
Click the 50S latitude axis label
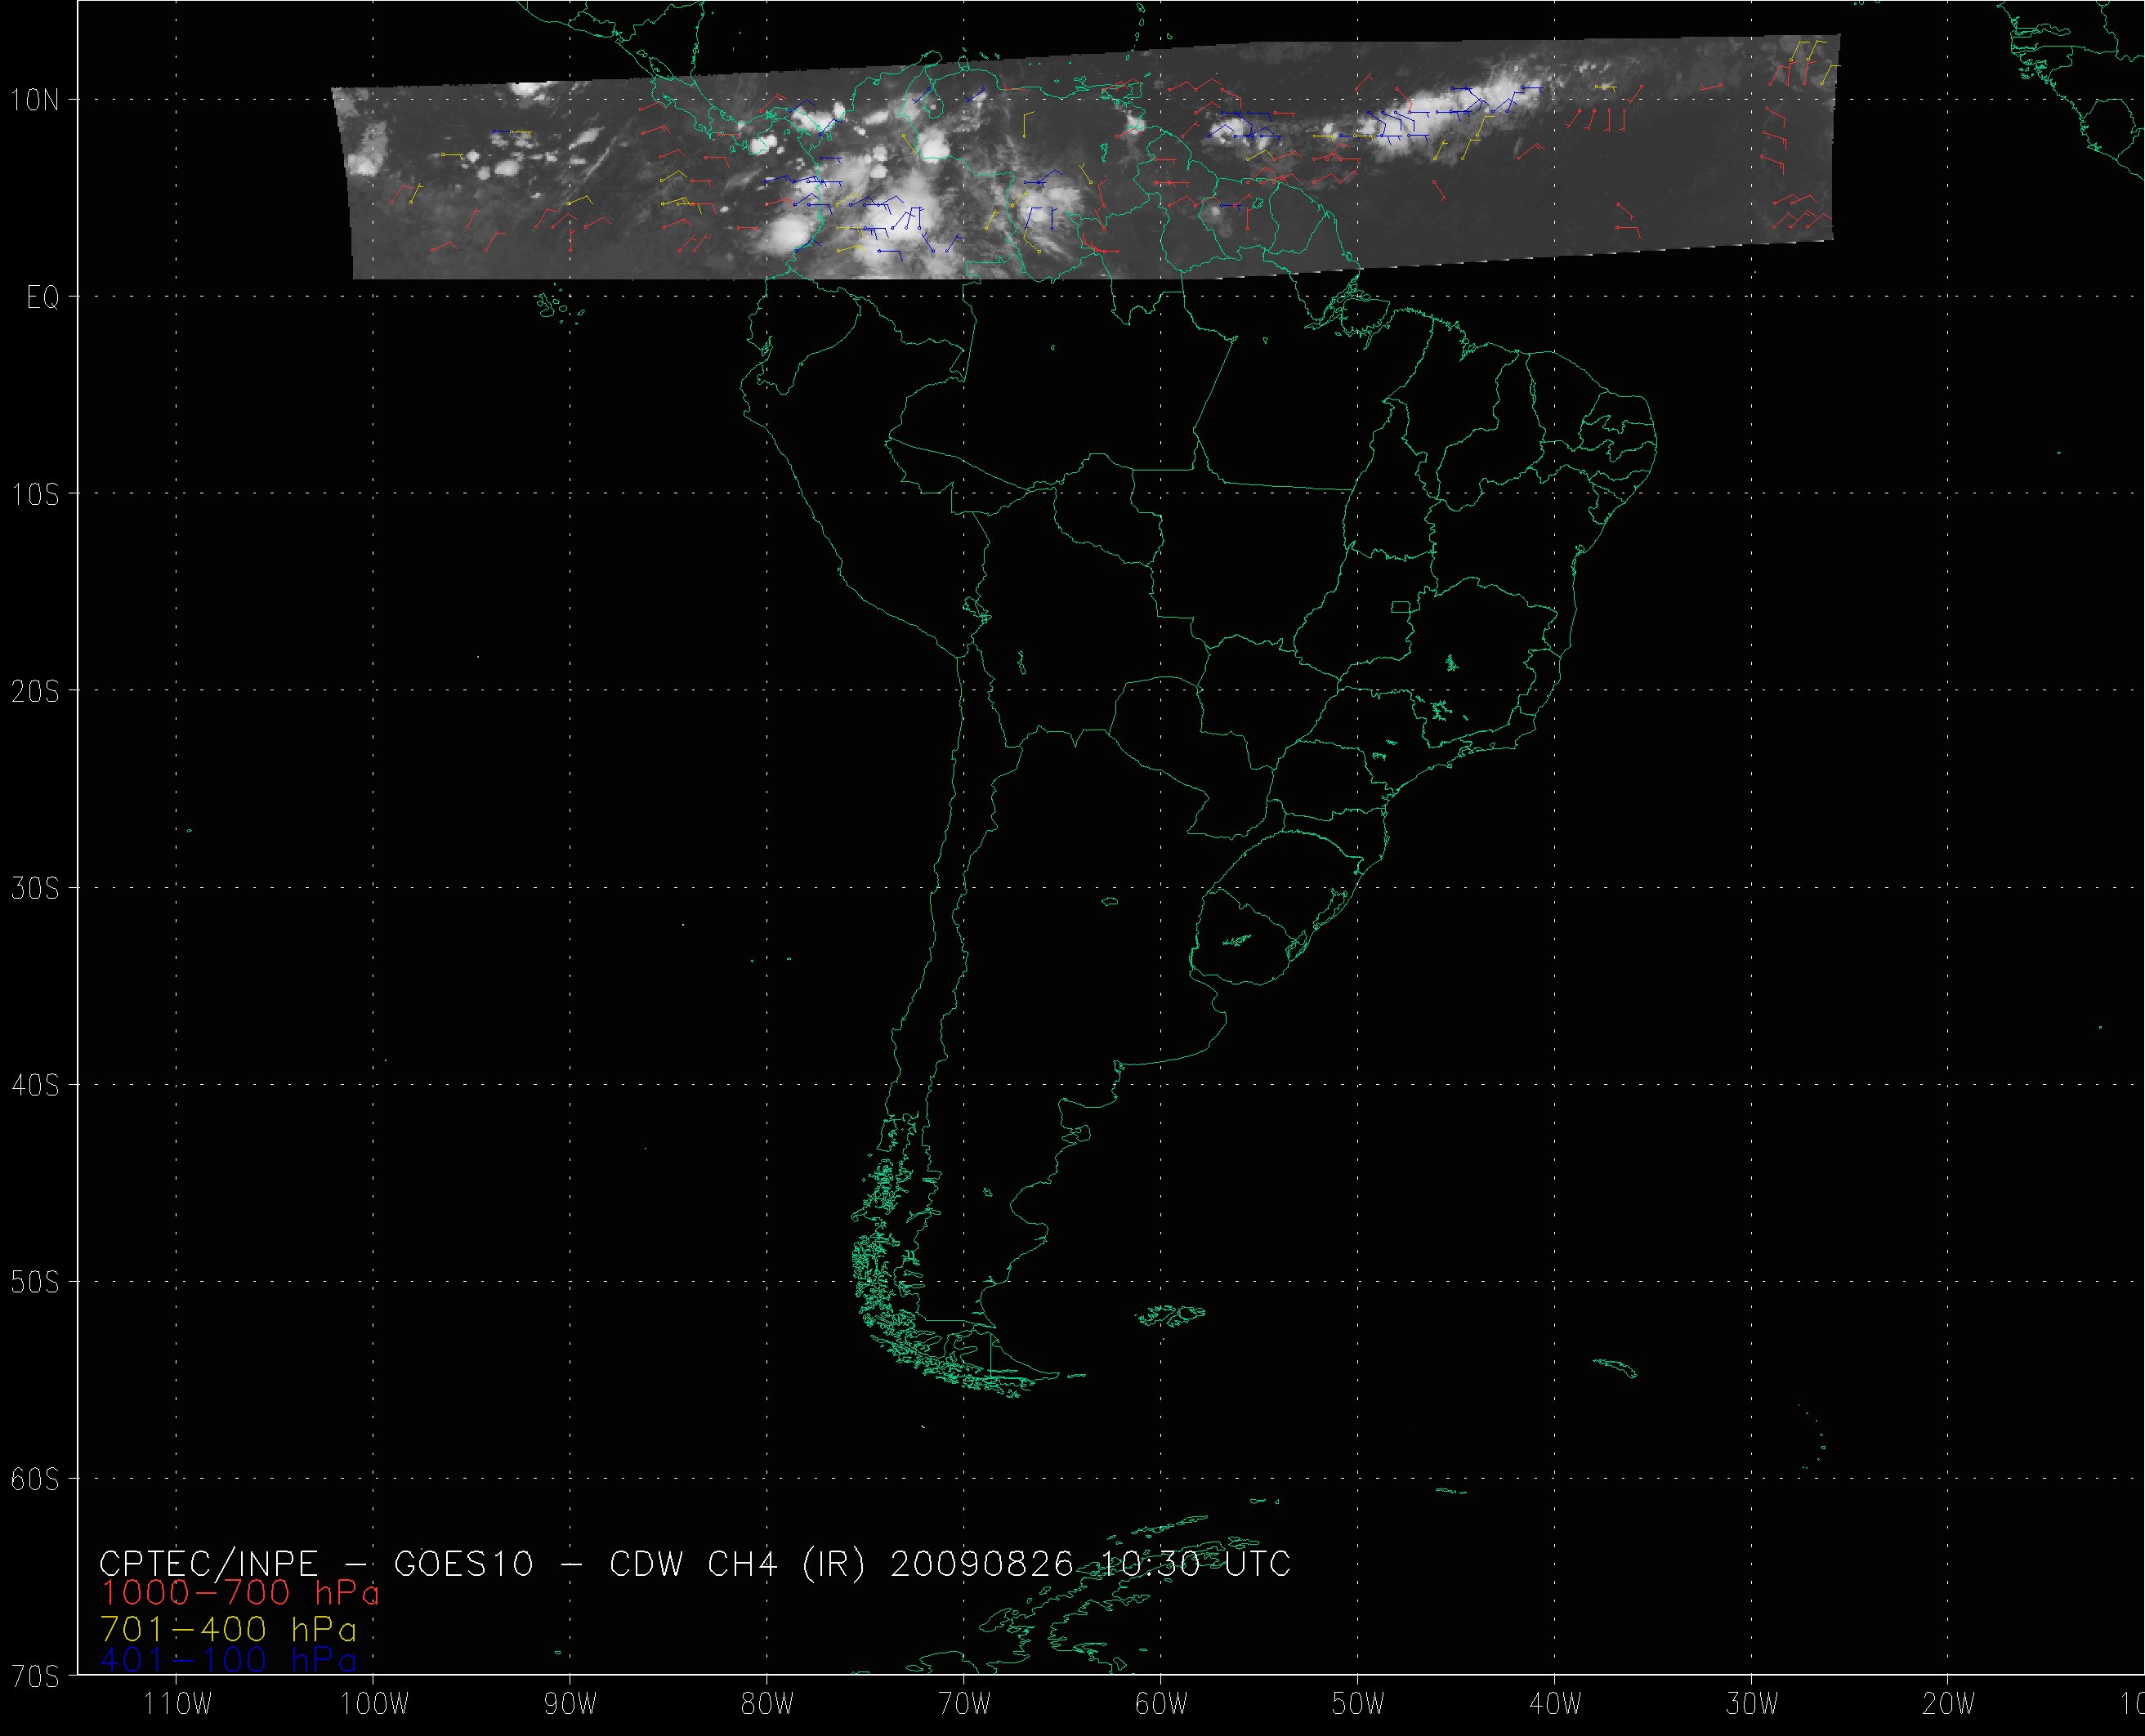click(x=36, y=1282)
